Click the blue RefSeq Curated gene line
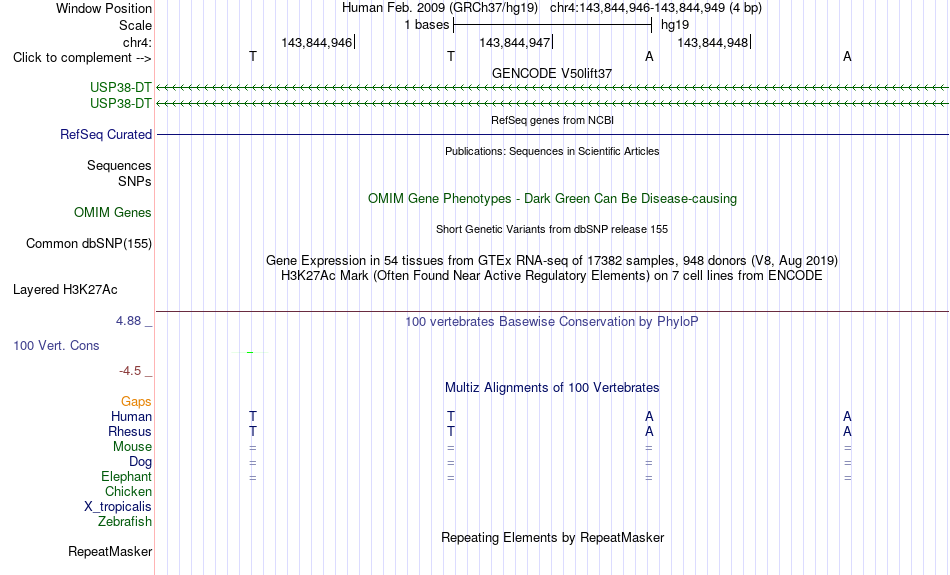950x575 pixels. coord(553,135)
